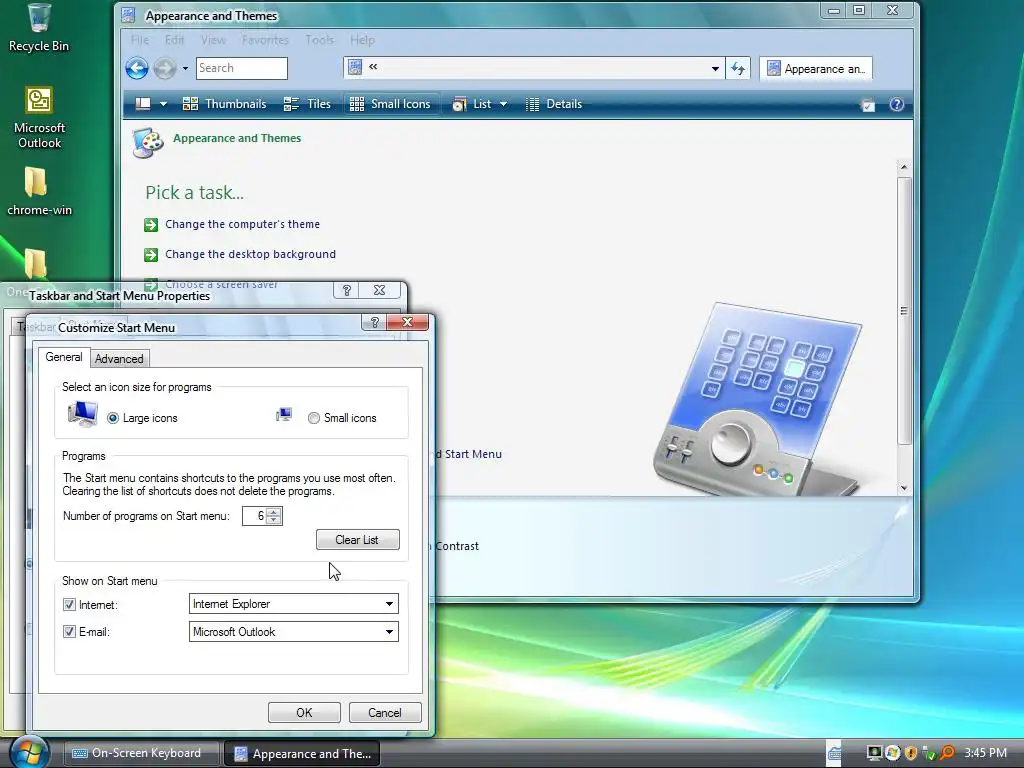Click the checklist icon near toolbar help

tap(868, 104)
